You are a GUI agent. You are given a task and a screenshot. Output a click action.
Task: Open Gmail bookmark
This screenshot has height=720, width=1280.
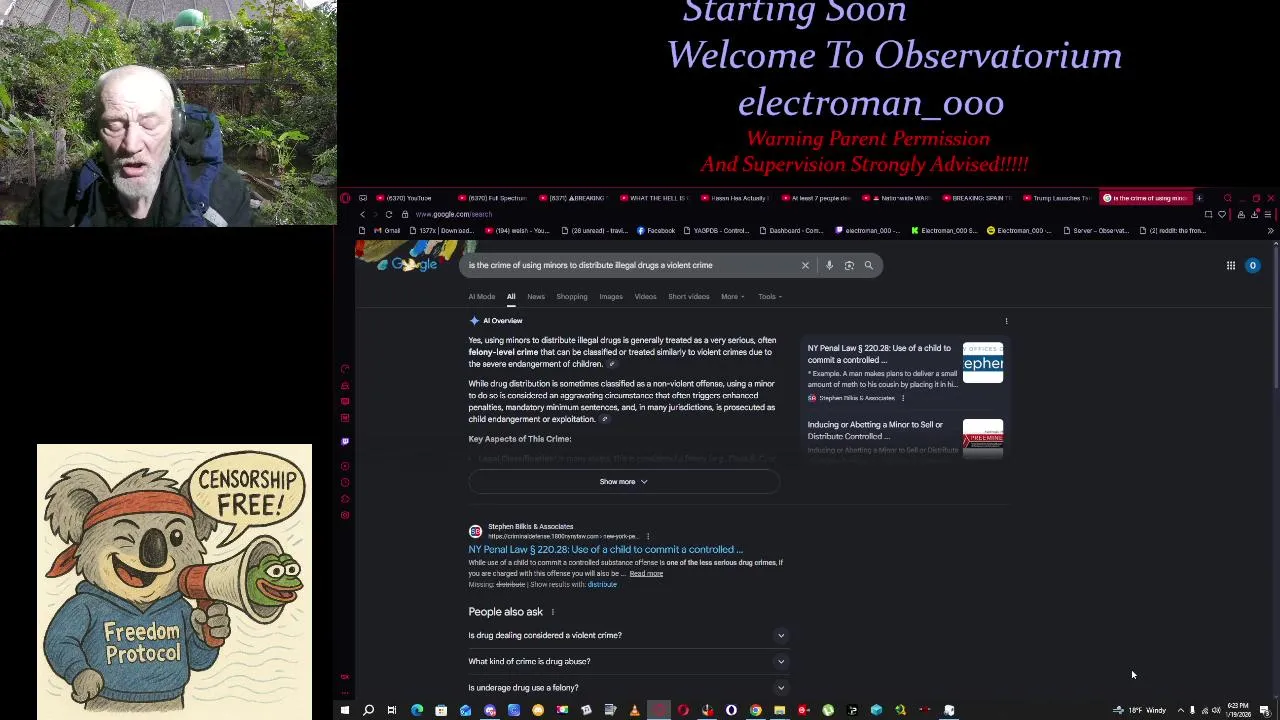(x=386, y=231)
